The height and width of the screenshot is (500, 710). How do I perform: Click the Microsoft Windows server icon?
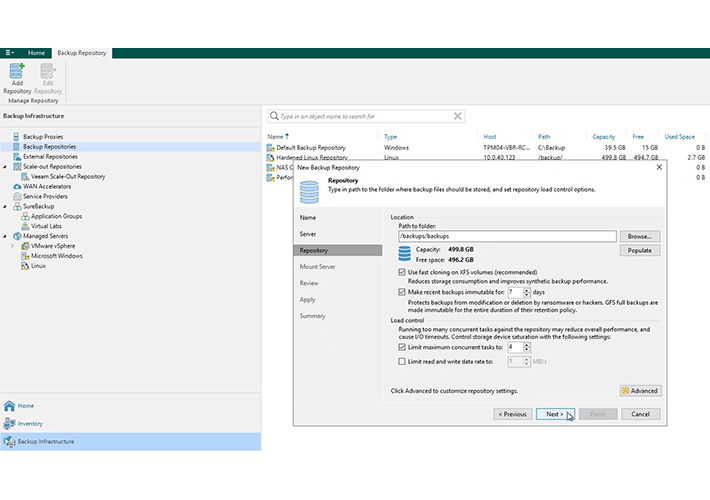click(x=25, y=256)
